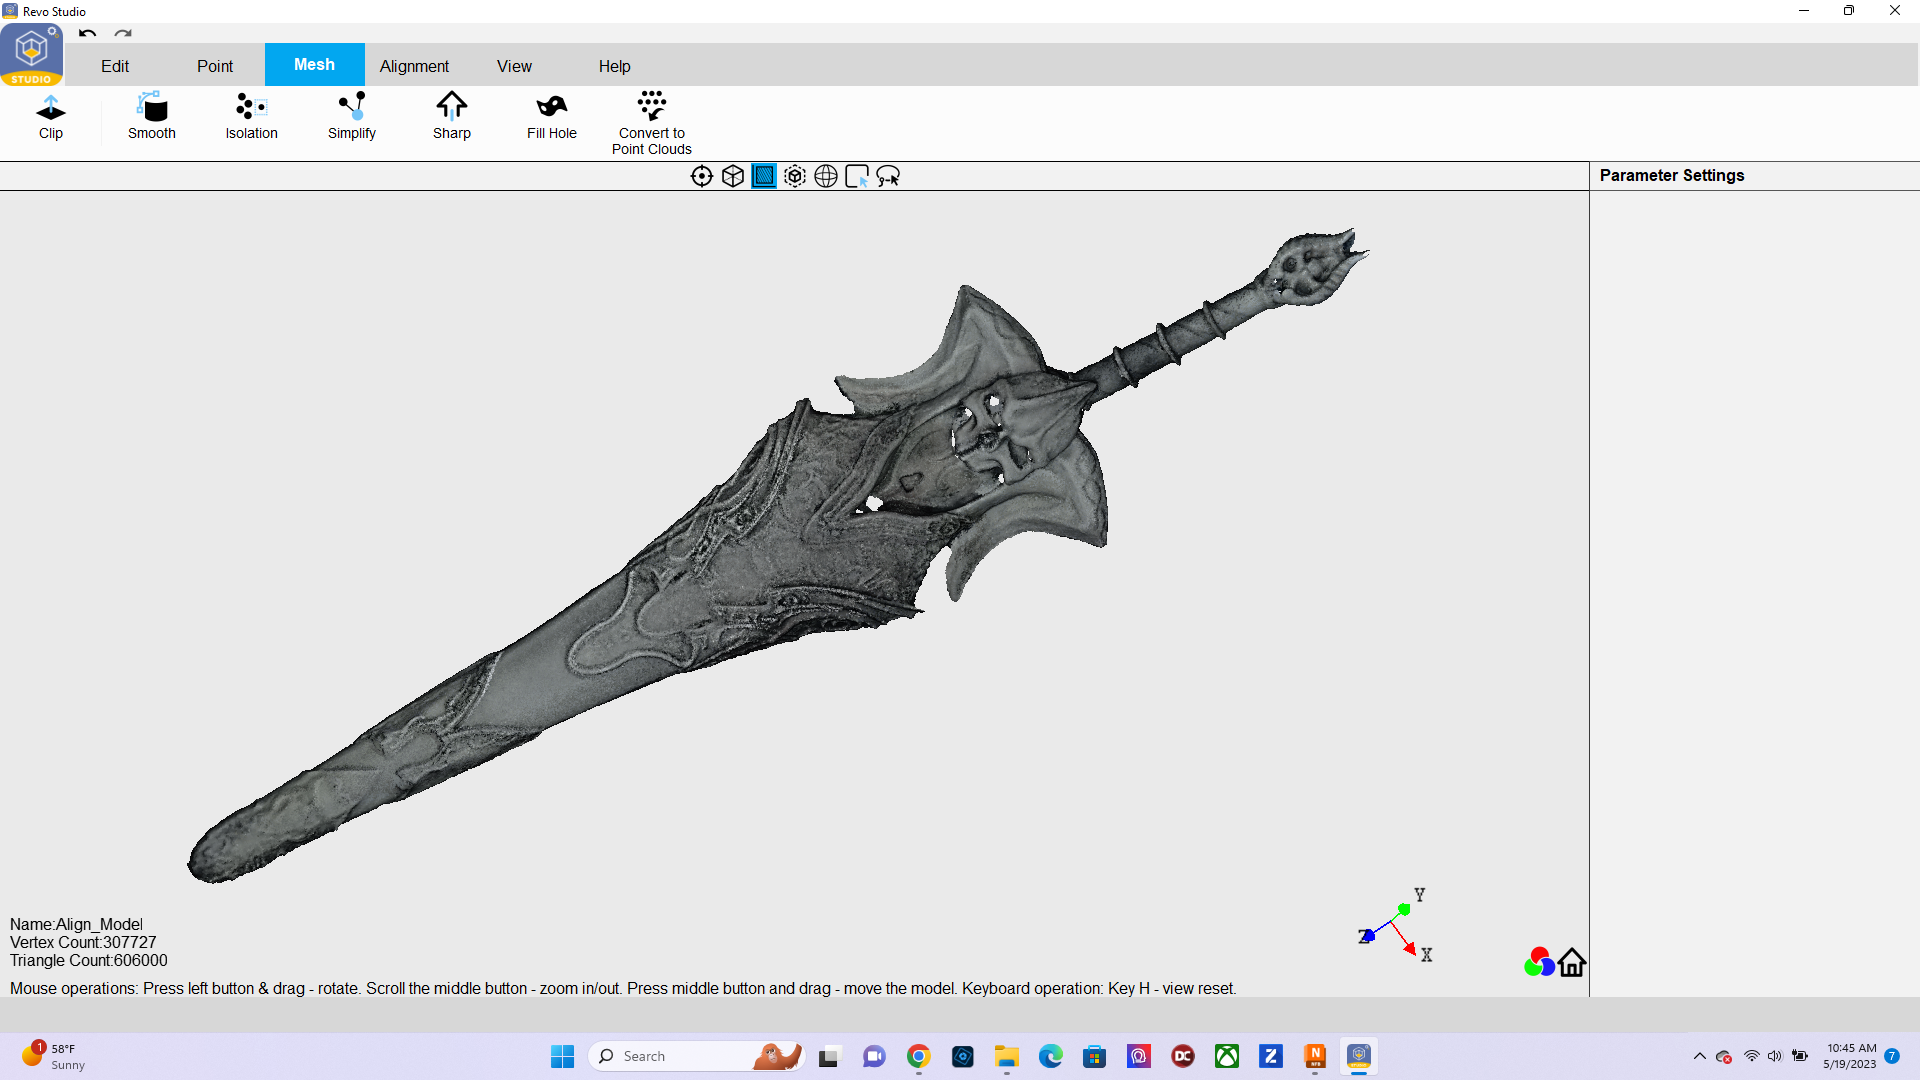Viewport: 1920px width, 1080px height.
Task: Click the Vertex Count:307727 text
Action: click(83, 942)
